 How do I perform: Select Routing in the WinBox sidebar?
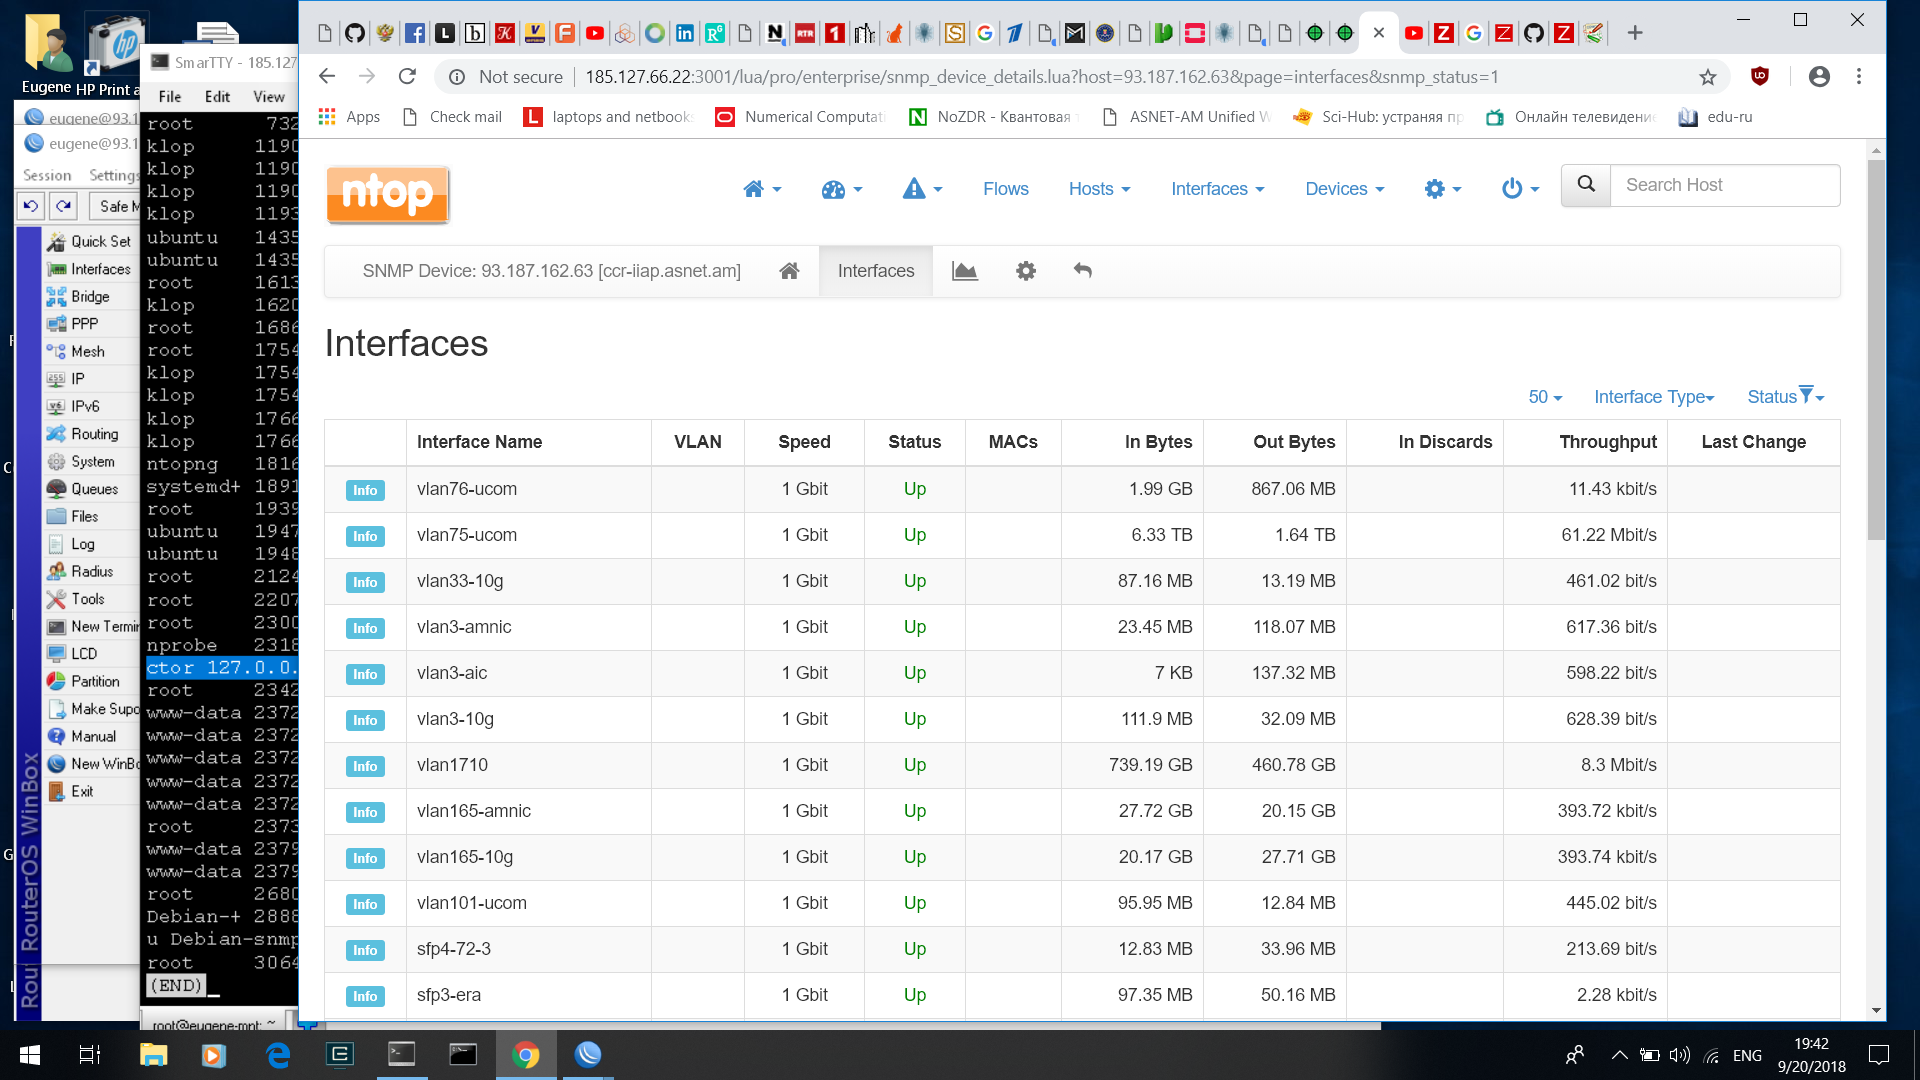(91, 433)
